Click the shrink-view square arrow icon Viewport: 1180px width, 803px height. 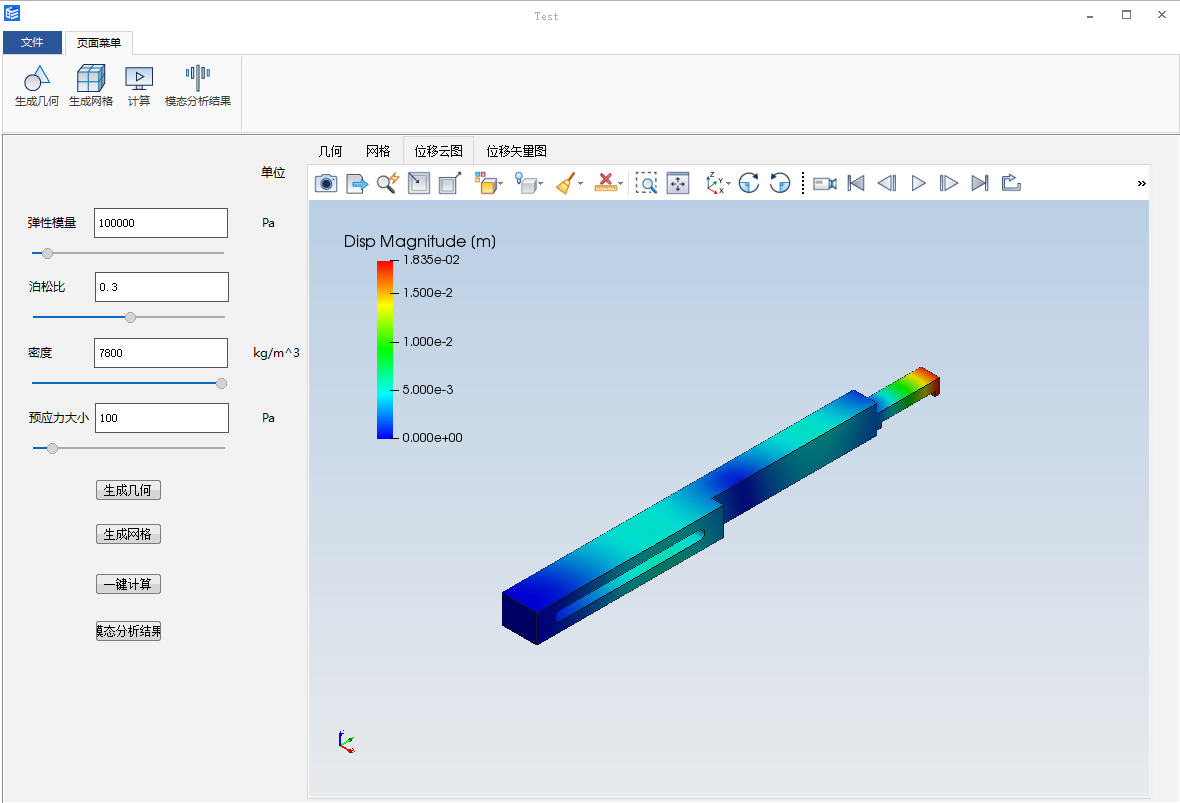pos(418,183)
